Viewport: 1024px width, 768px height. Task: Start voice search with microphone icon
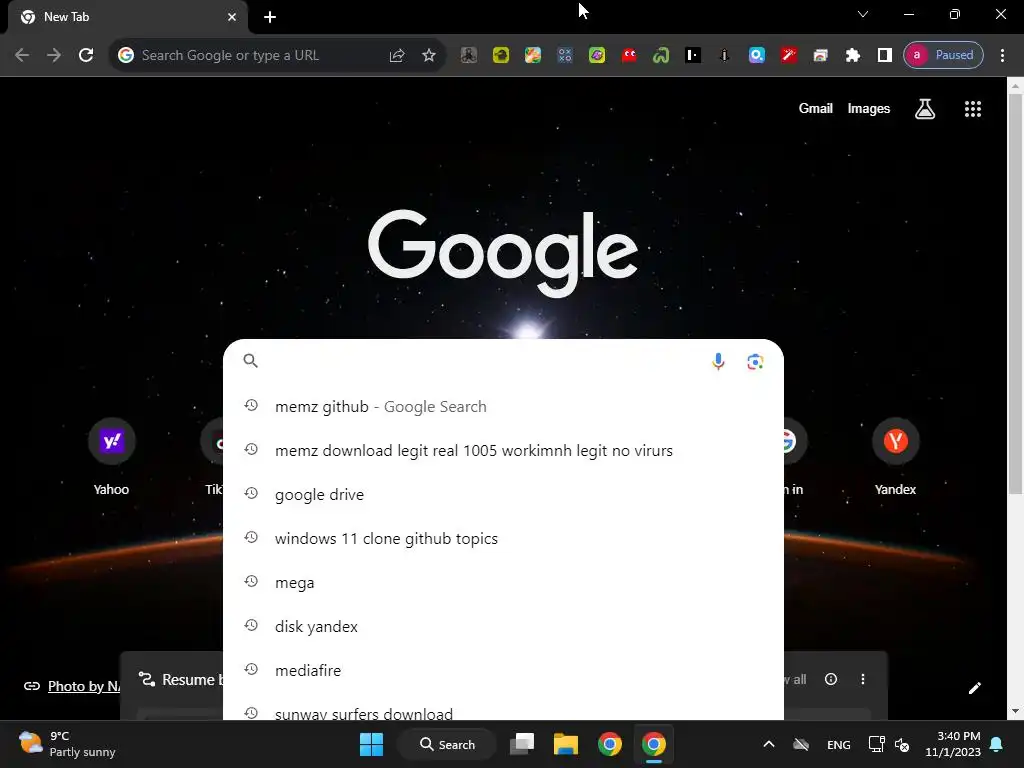[718, 361]
